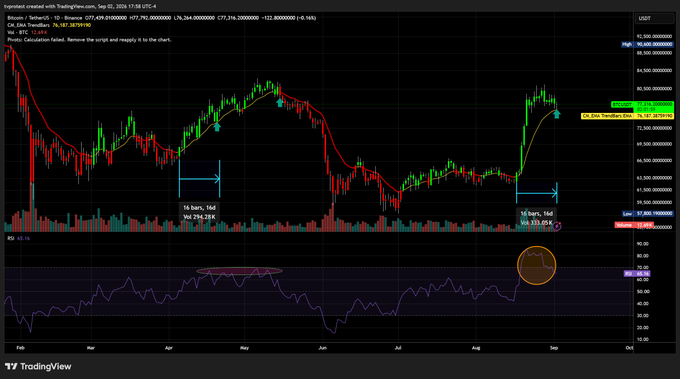The image size is (680, 379).
Task: Click the Mar label on the time axis
Action: pos(91,348)
